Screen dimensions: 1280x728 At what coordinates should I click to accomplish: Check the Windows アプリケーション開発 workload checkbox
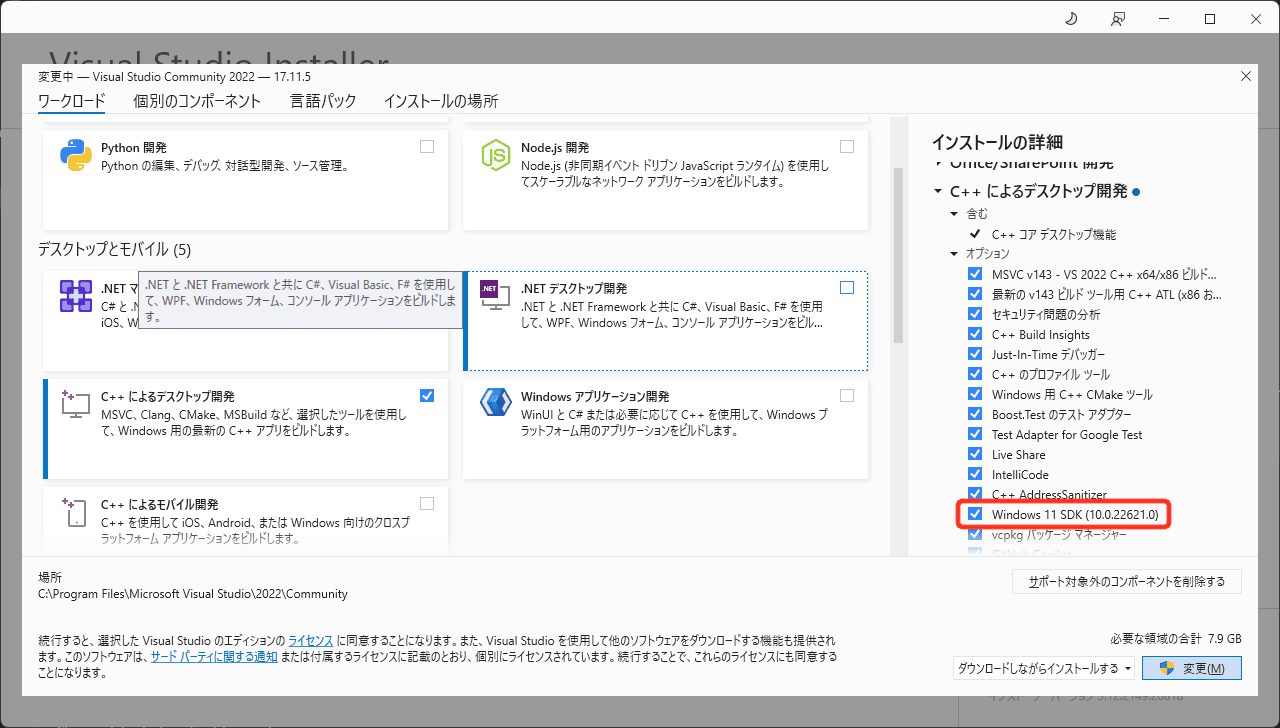pos(847,395)
